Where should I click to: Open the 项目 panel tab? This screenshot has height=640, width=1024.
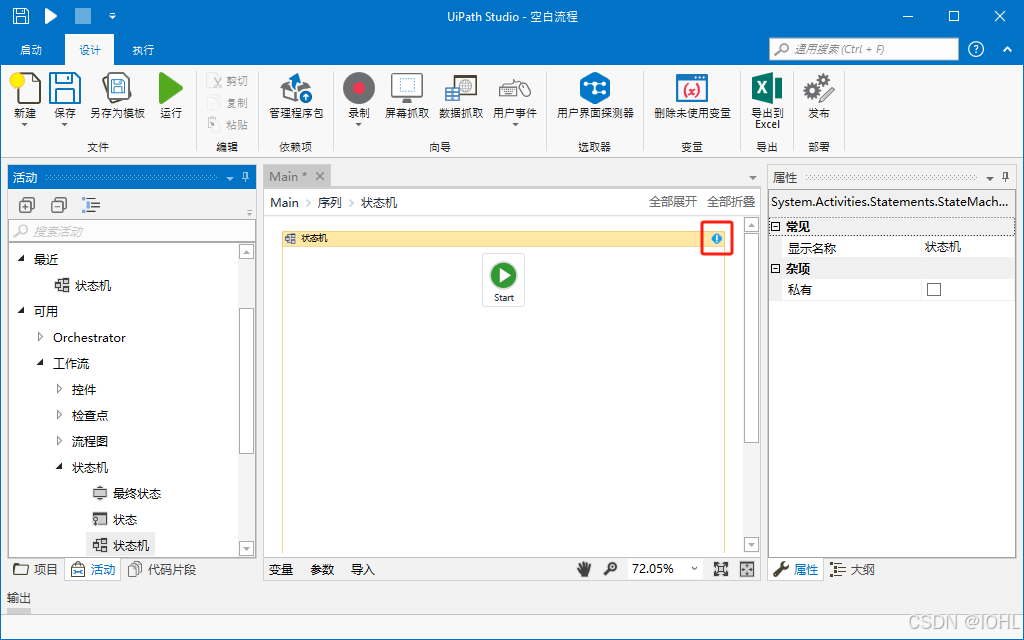(x=37, y=569)
